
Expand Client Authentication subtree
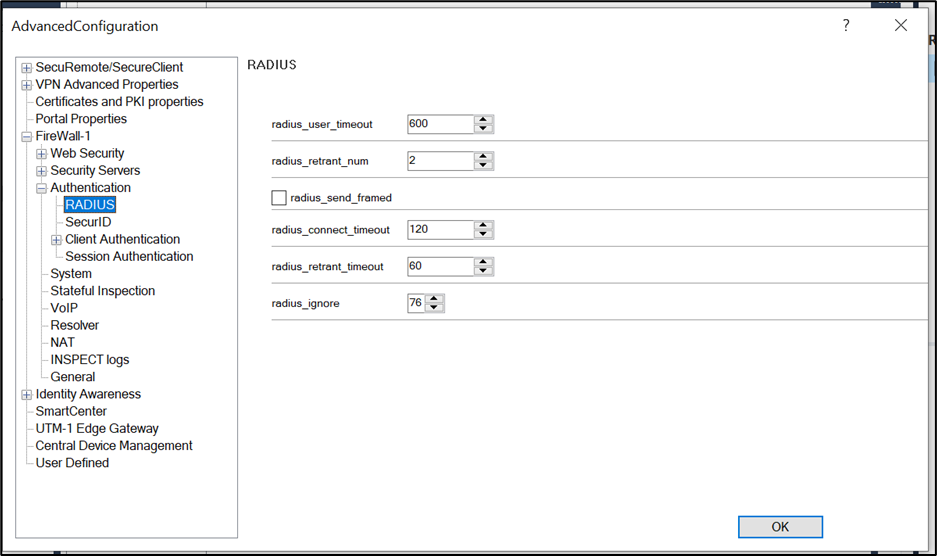(57, 240)
